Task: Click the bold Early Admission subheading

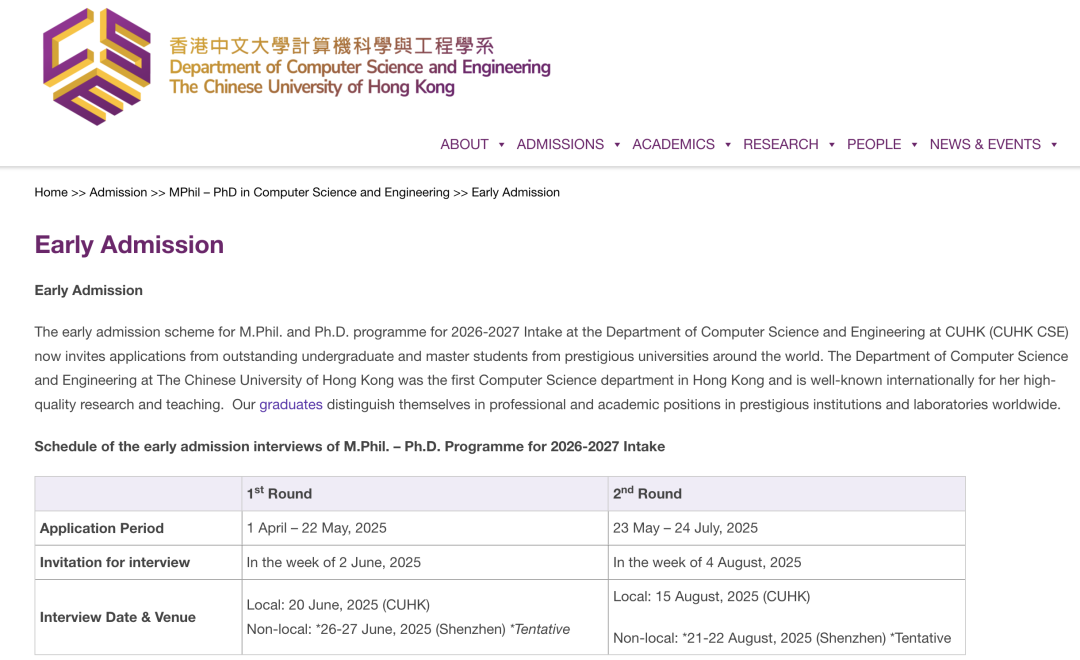Action: click(x=89, y=290)
